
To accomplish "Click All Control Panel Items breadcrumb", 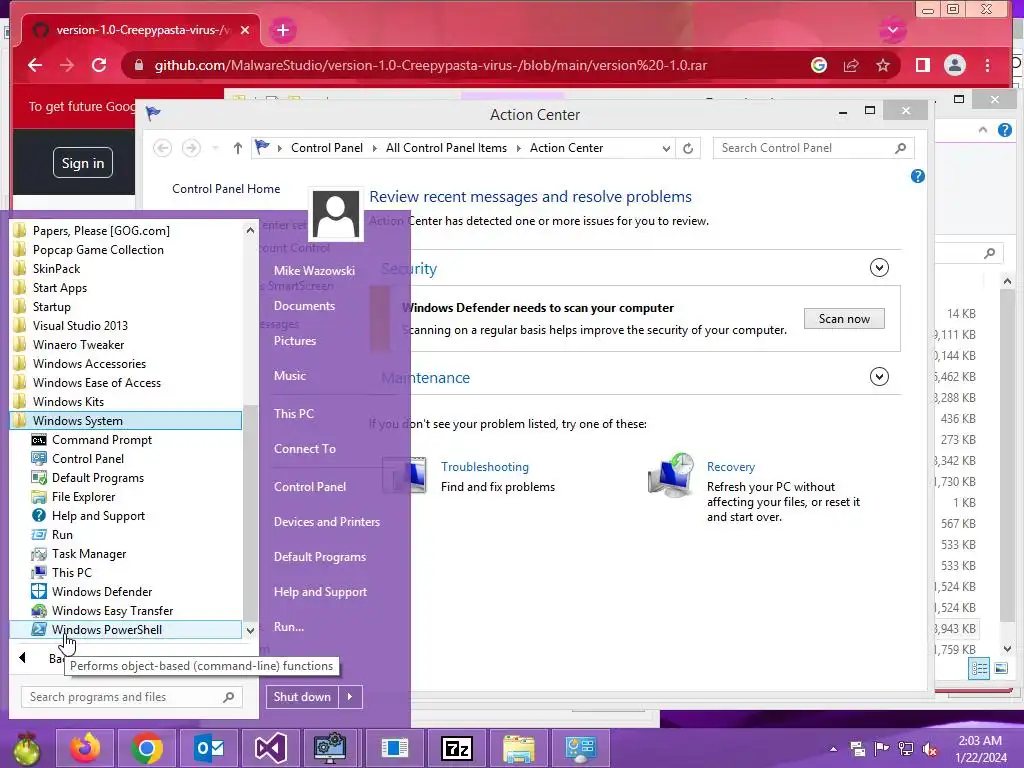I will point(446,148).
